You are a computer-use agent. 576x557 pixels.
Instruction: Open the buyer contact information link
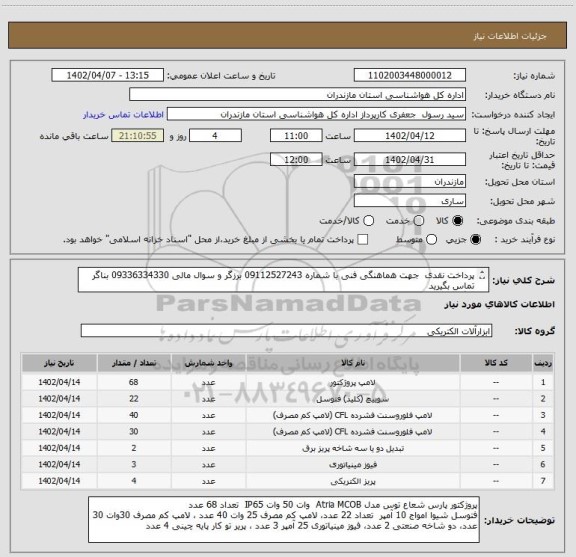tap(123, 115)
